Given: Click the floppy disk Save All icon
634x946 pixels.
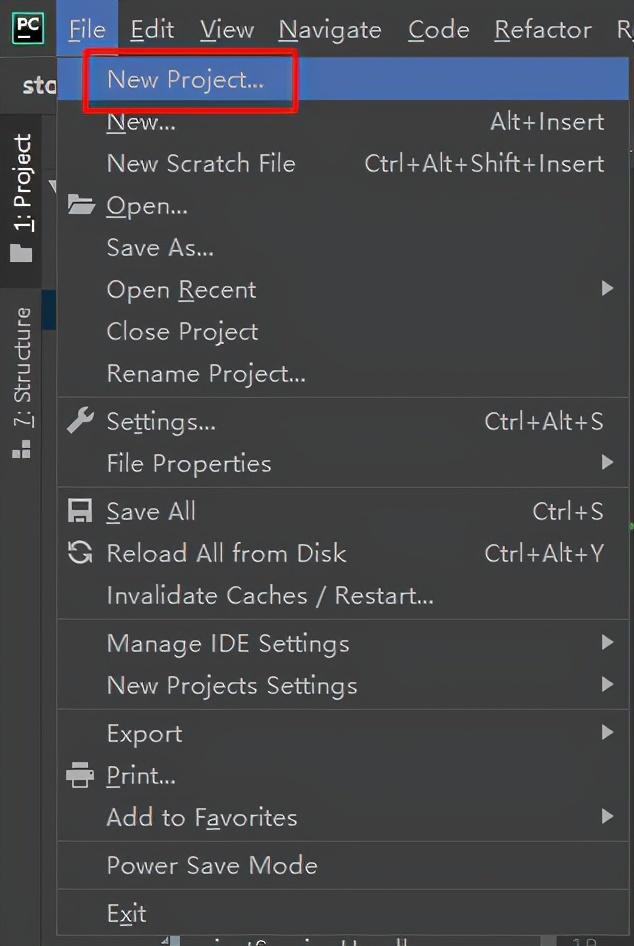Looking at the screenshot, I should 80,511.
